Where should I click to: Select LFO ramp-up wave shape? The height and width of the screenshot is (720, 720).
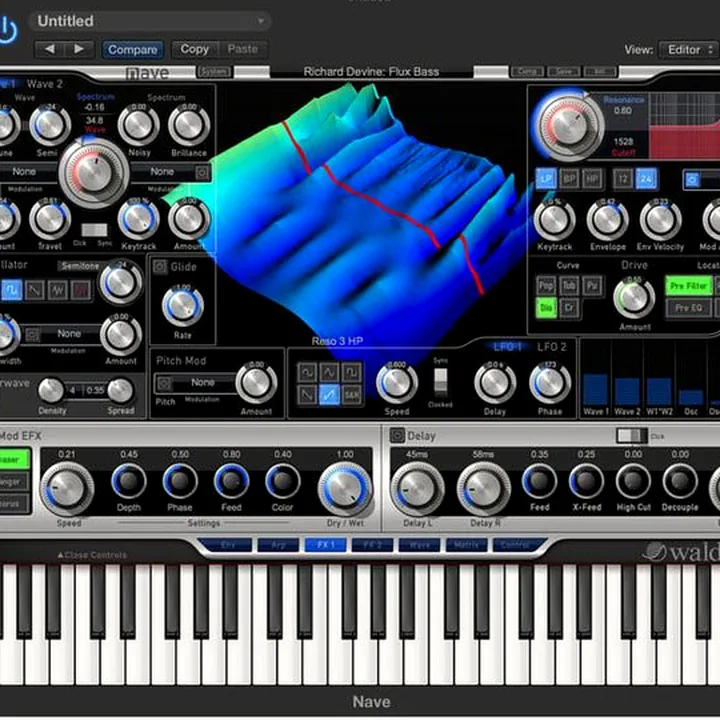(x=329, y=395)
